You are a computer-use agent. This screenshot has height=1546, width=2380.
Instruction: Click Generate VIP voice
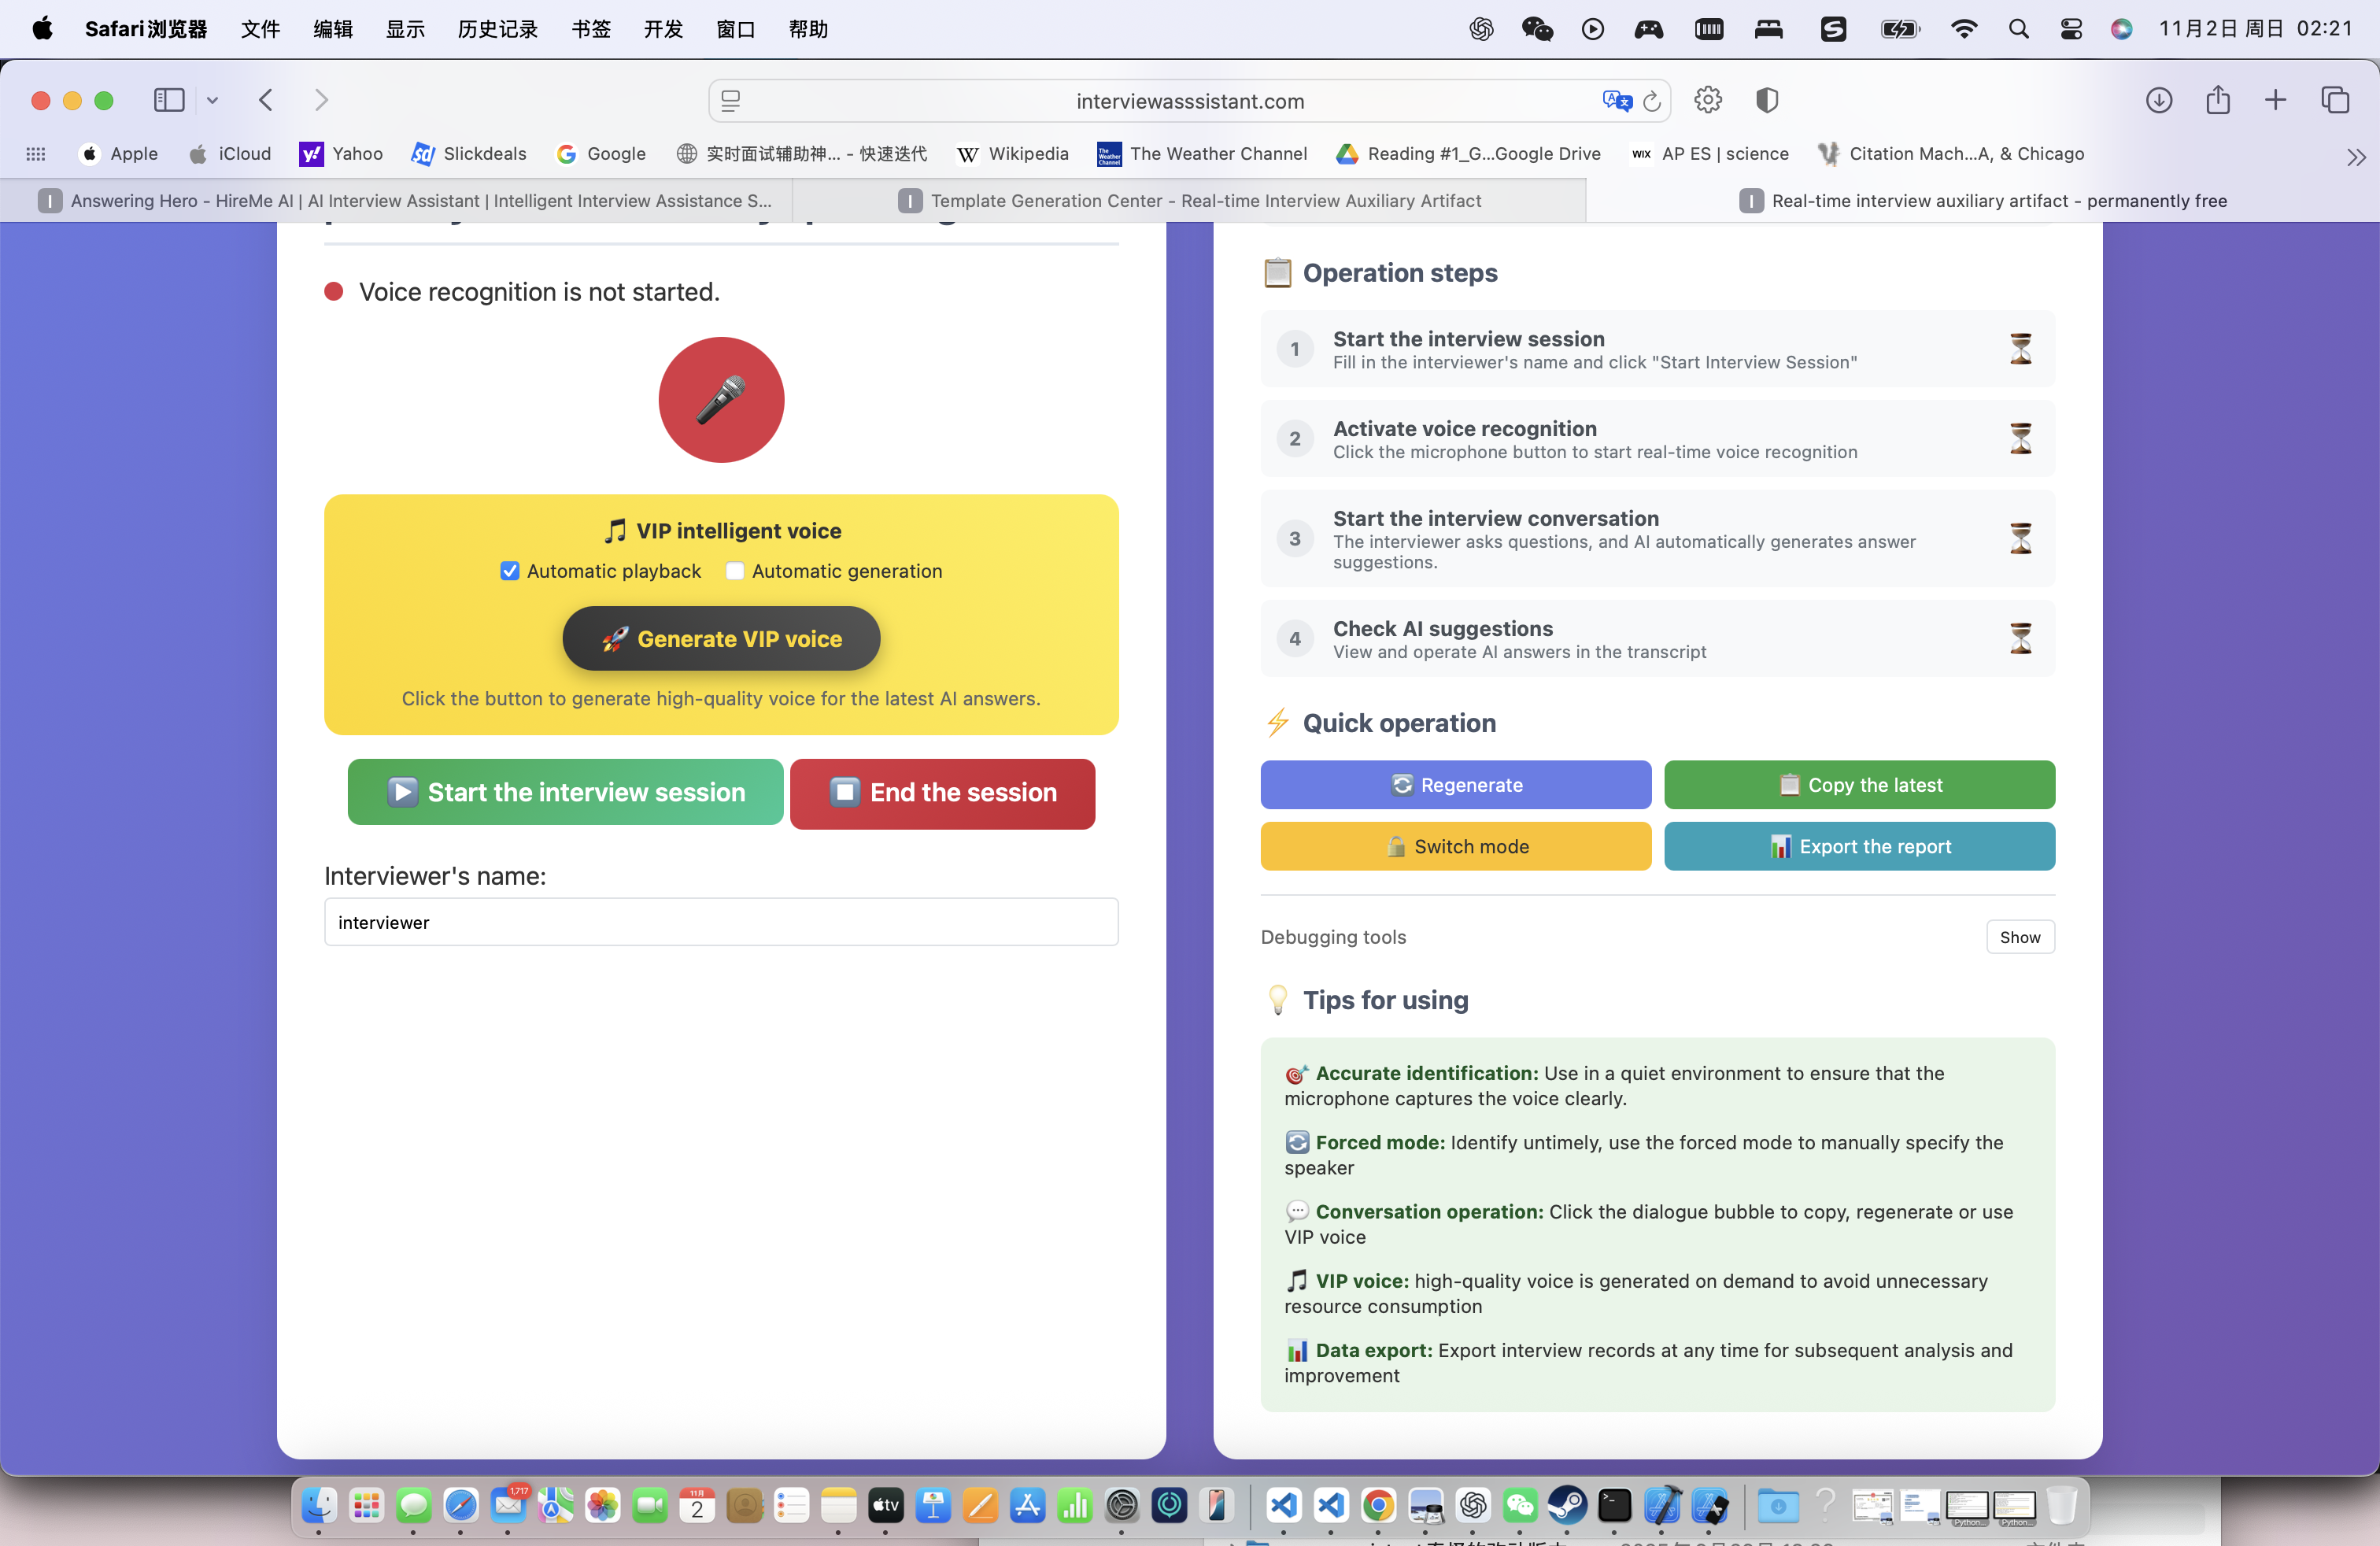click(x=720, y=638)
